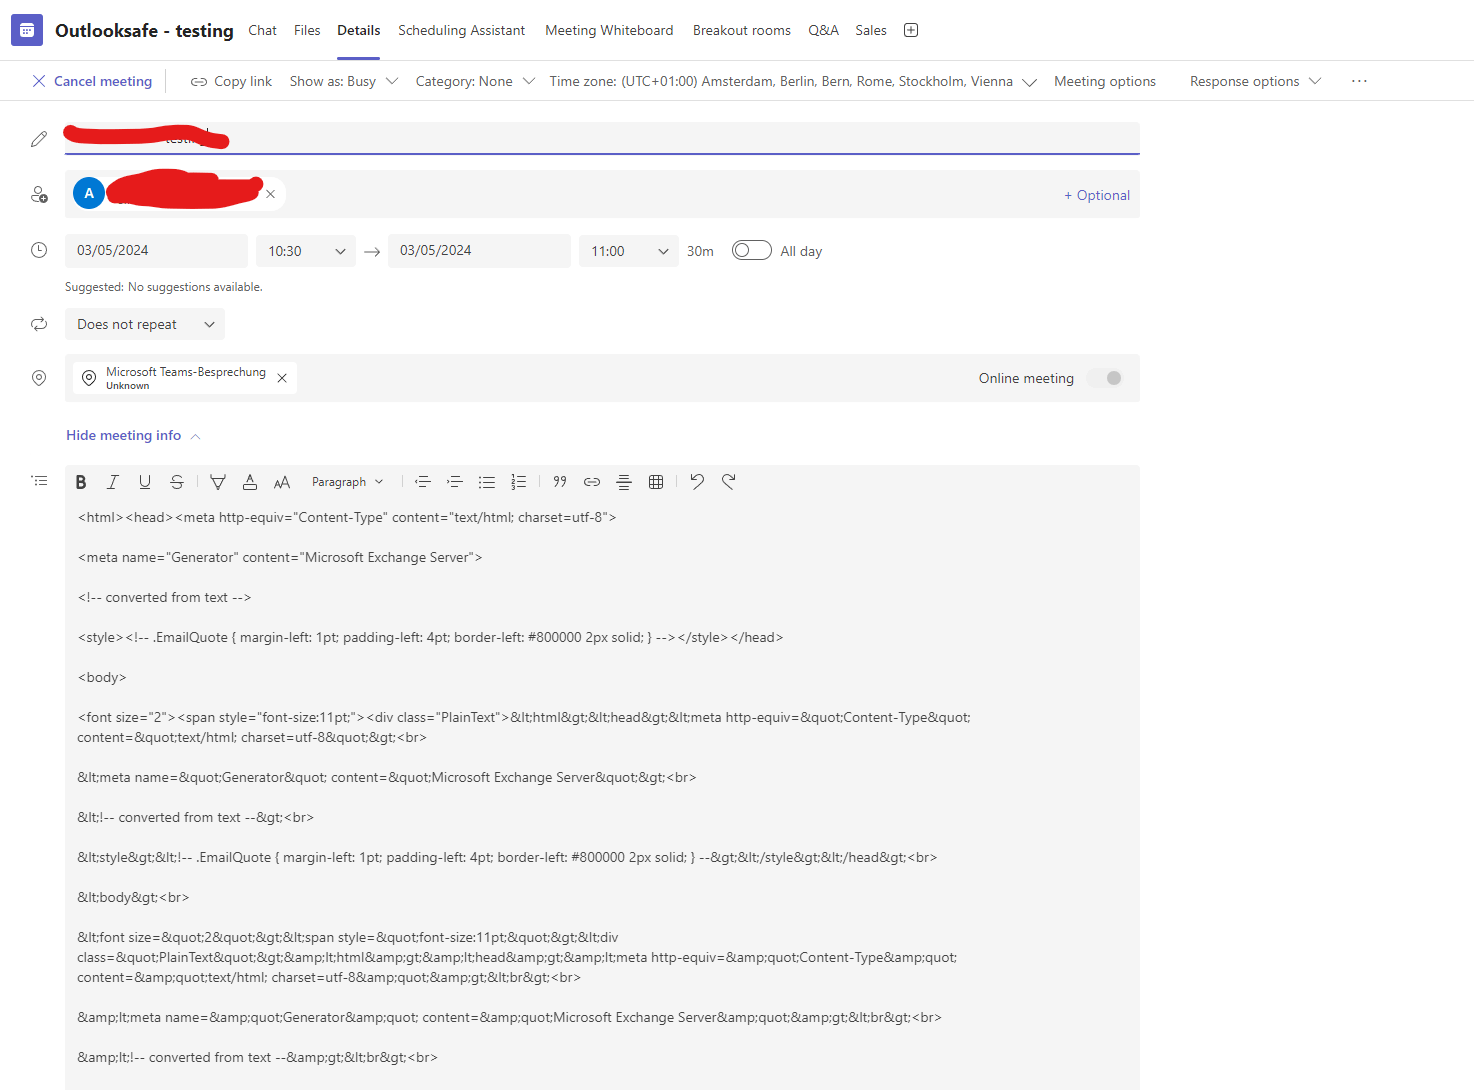The image size is (1474, 1090).
Task: Switch to the Files tab
Action: (307, 30)
